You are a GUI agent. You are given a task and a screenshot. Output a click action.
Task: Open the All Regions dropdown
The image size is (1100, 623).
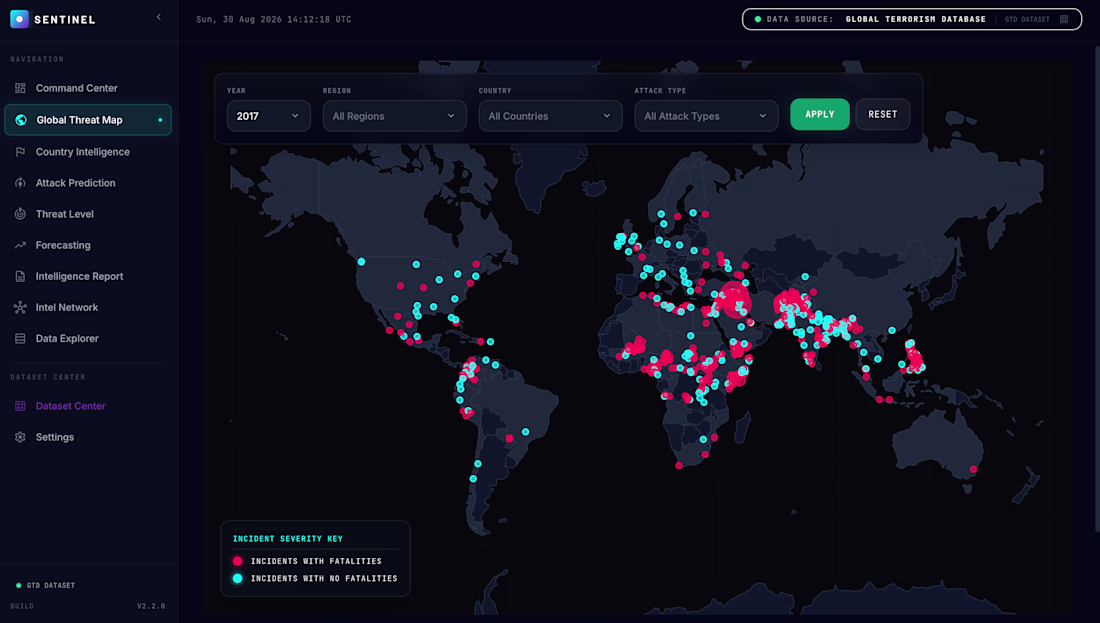pos(394,116)
